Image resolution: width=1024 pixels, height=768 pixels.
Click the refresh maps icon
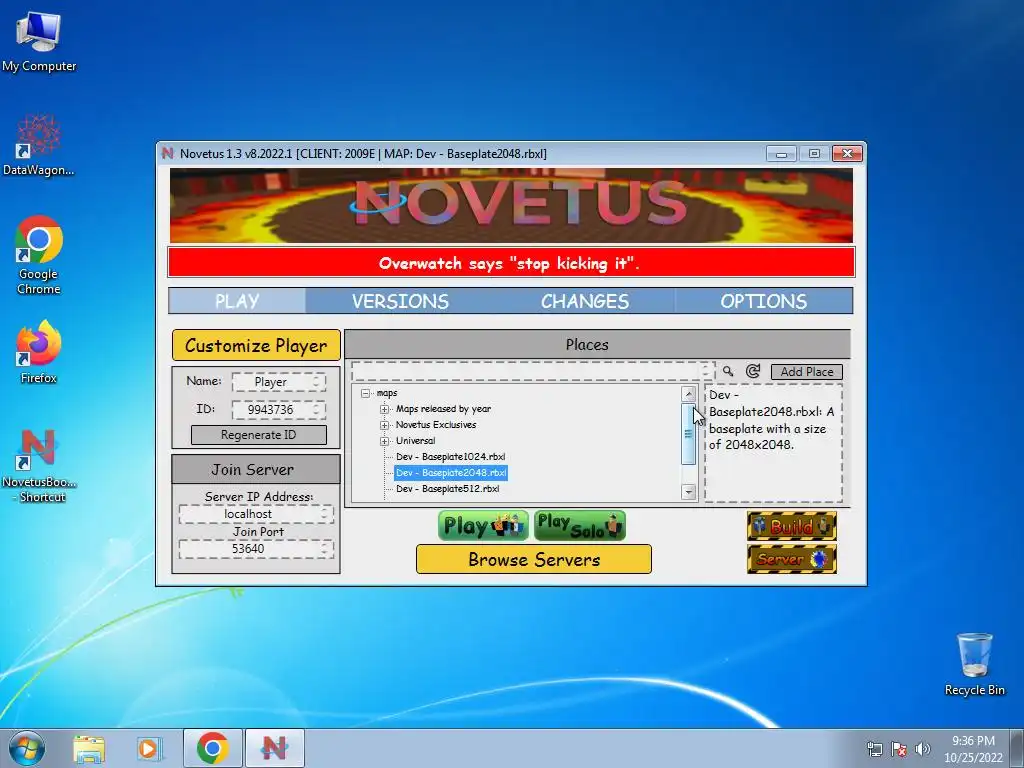point(753,372)
